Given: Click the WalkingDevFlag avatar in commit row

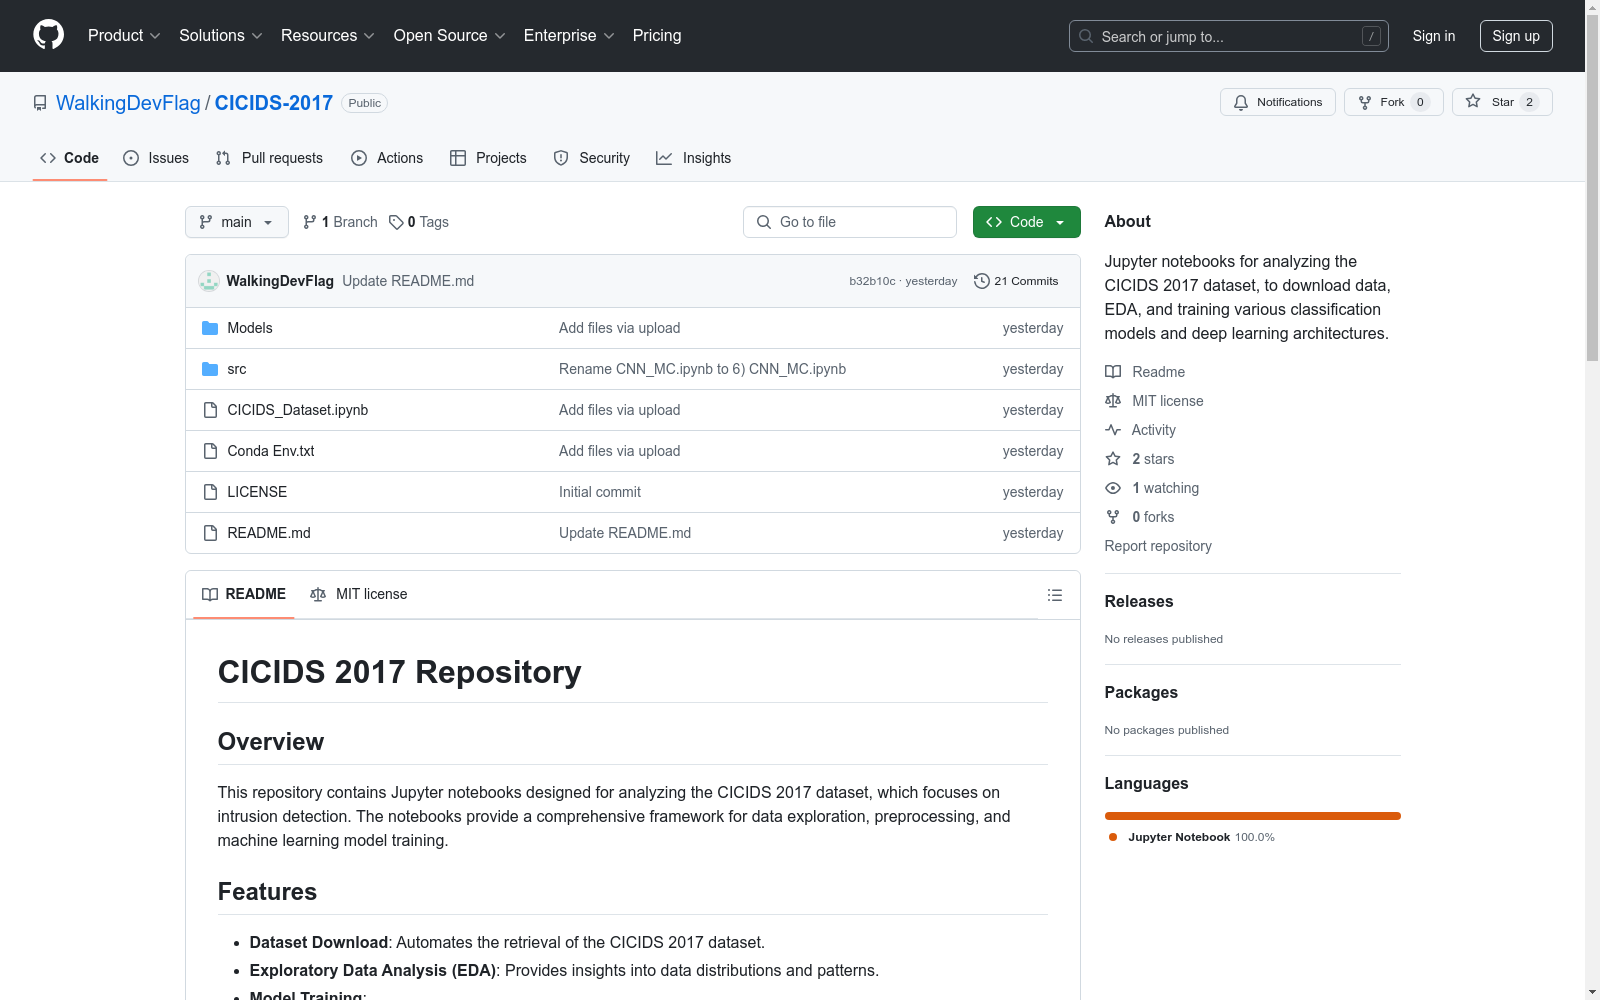Looking at the screenshot, I should [x=209, y=281].
